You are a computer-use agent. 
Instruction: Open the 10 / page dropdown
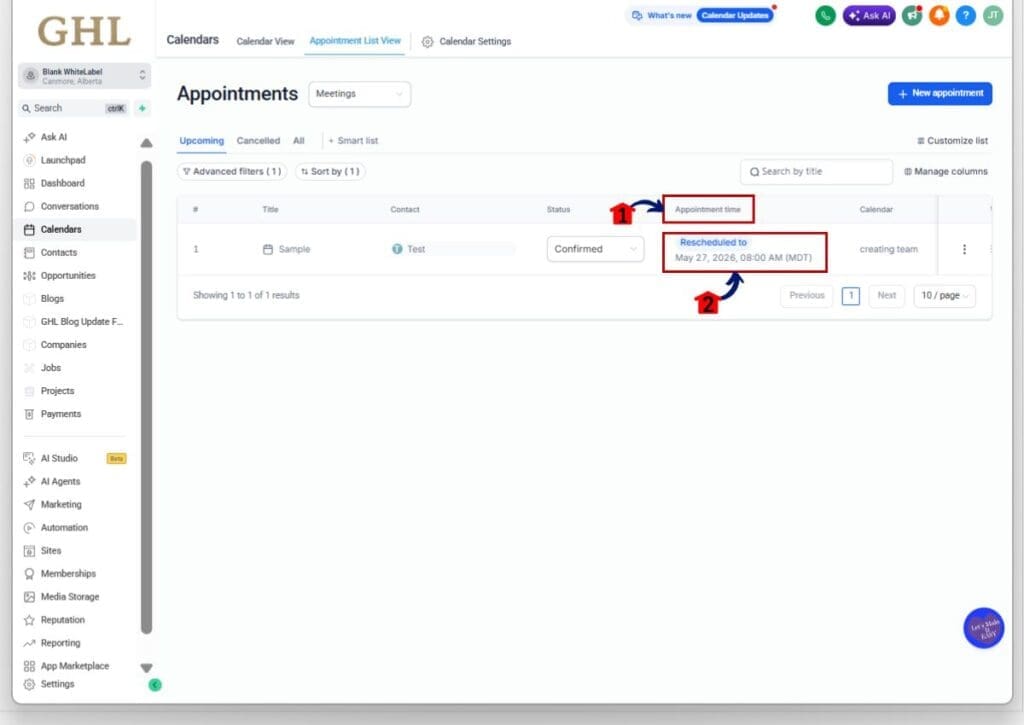point(944,295)
